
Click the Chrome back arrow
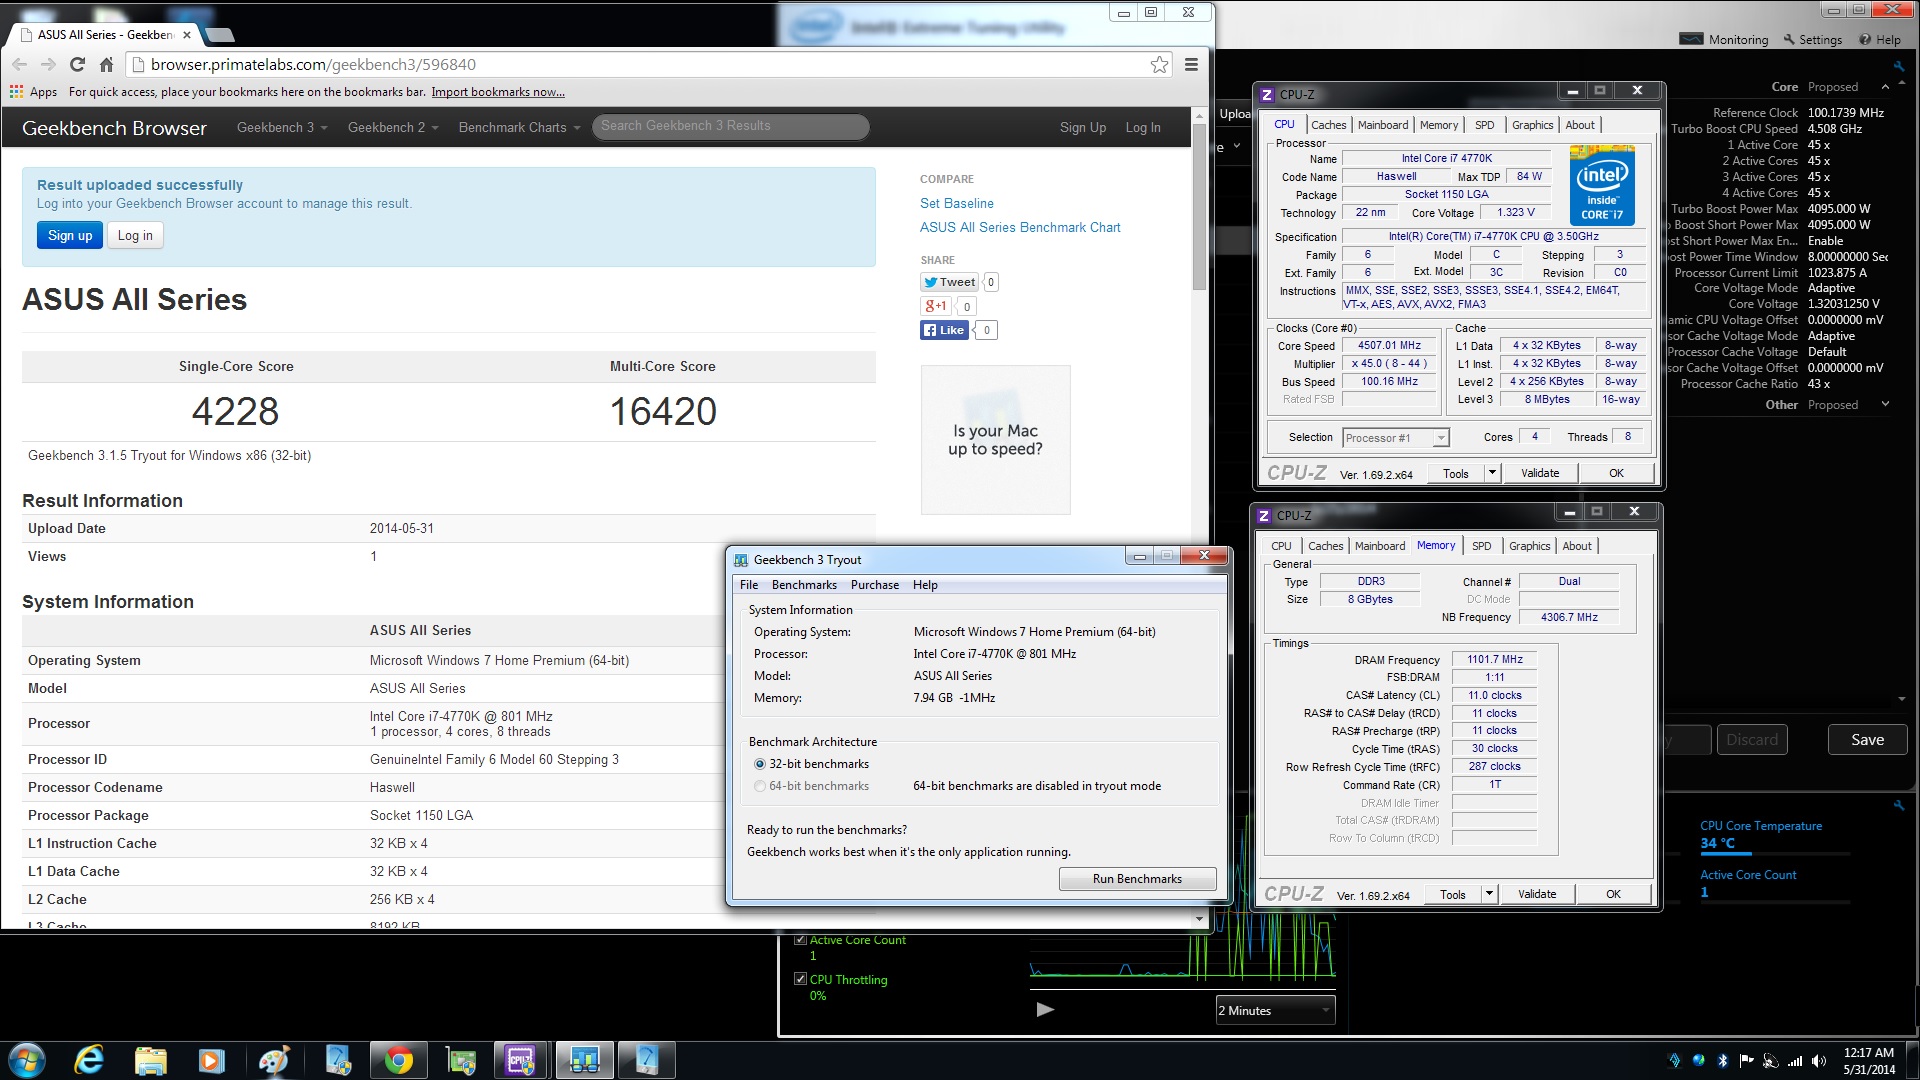pyautogui.click(x=19, y=64)
